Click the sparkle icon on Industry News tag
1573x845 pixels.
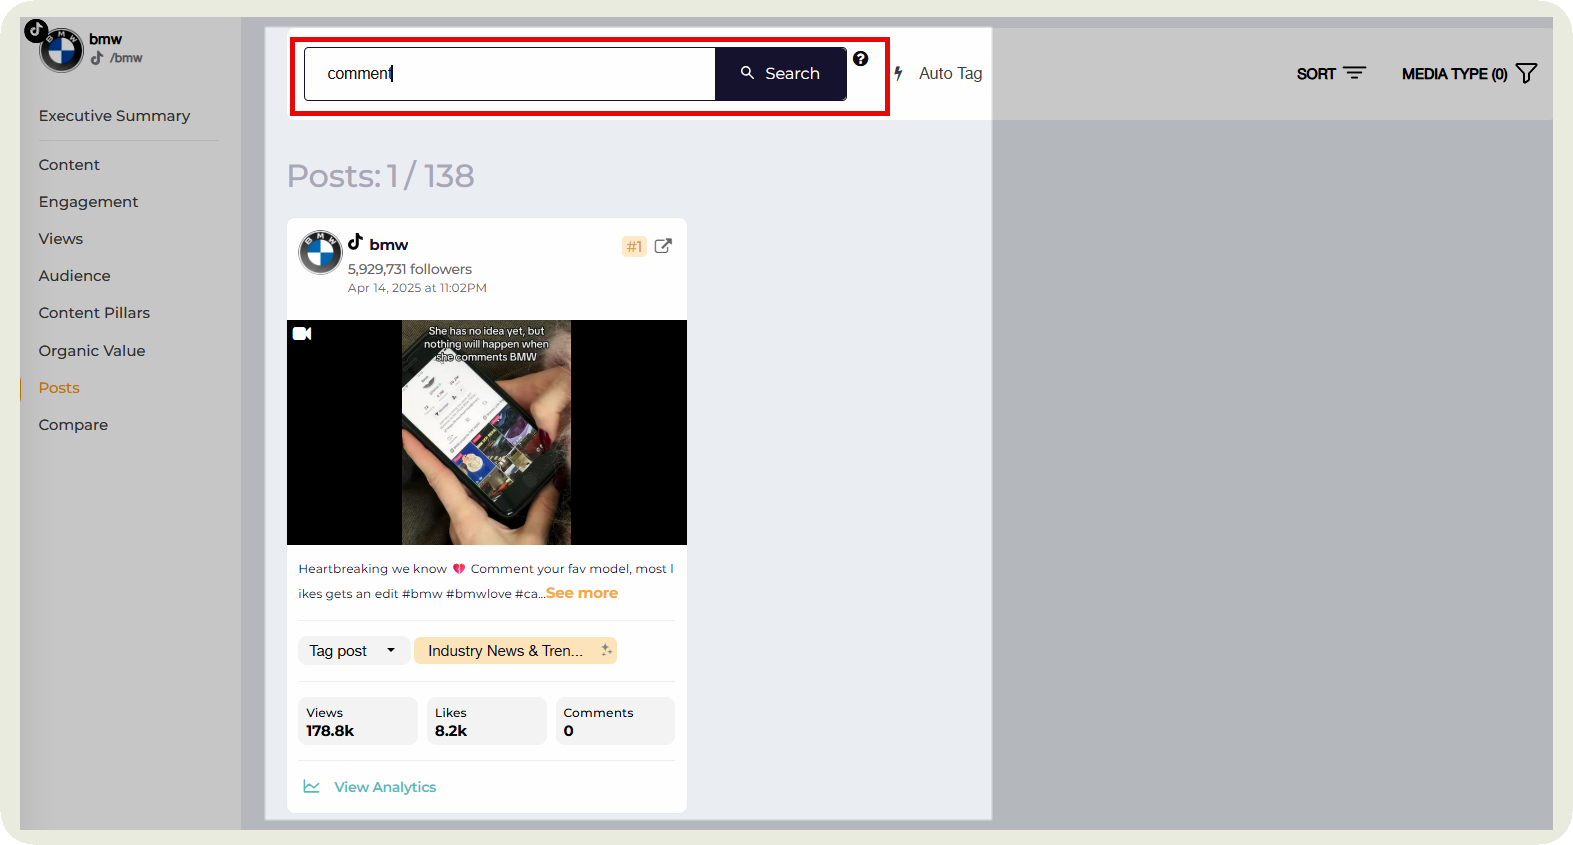click(x=606, y=650)
